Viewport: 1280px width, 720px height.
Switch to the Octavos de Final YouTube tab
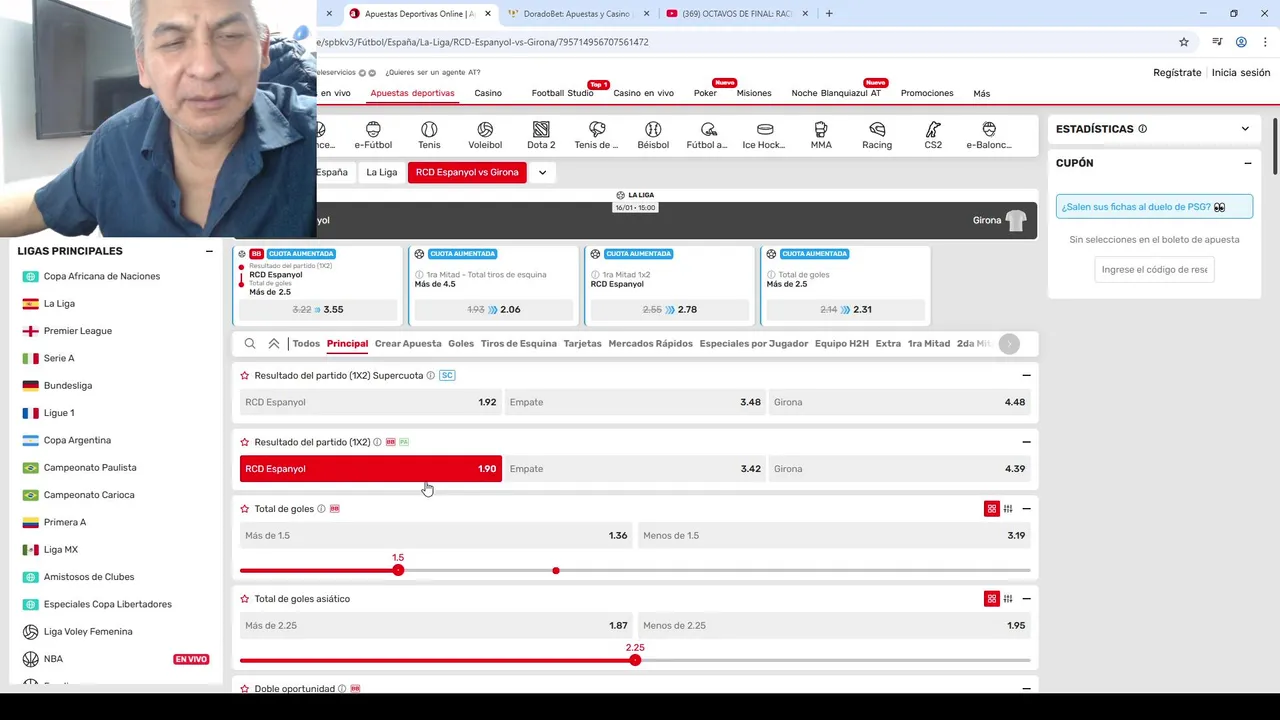[735, 14]
